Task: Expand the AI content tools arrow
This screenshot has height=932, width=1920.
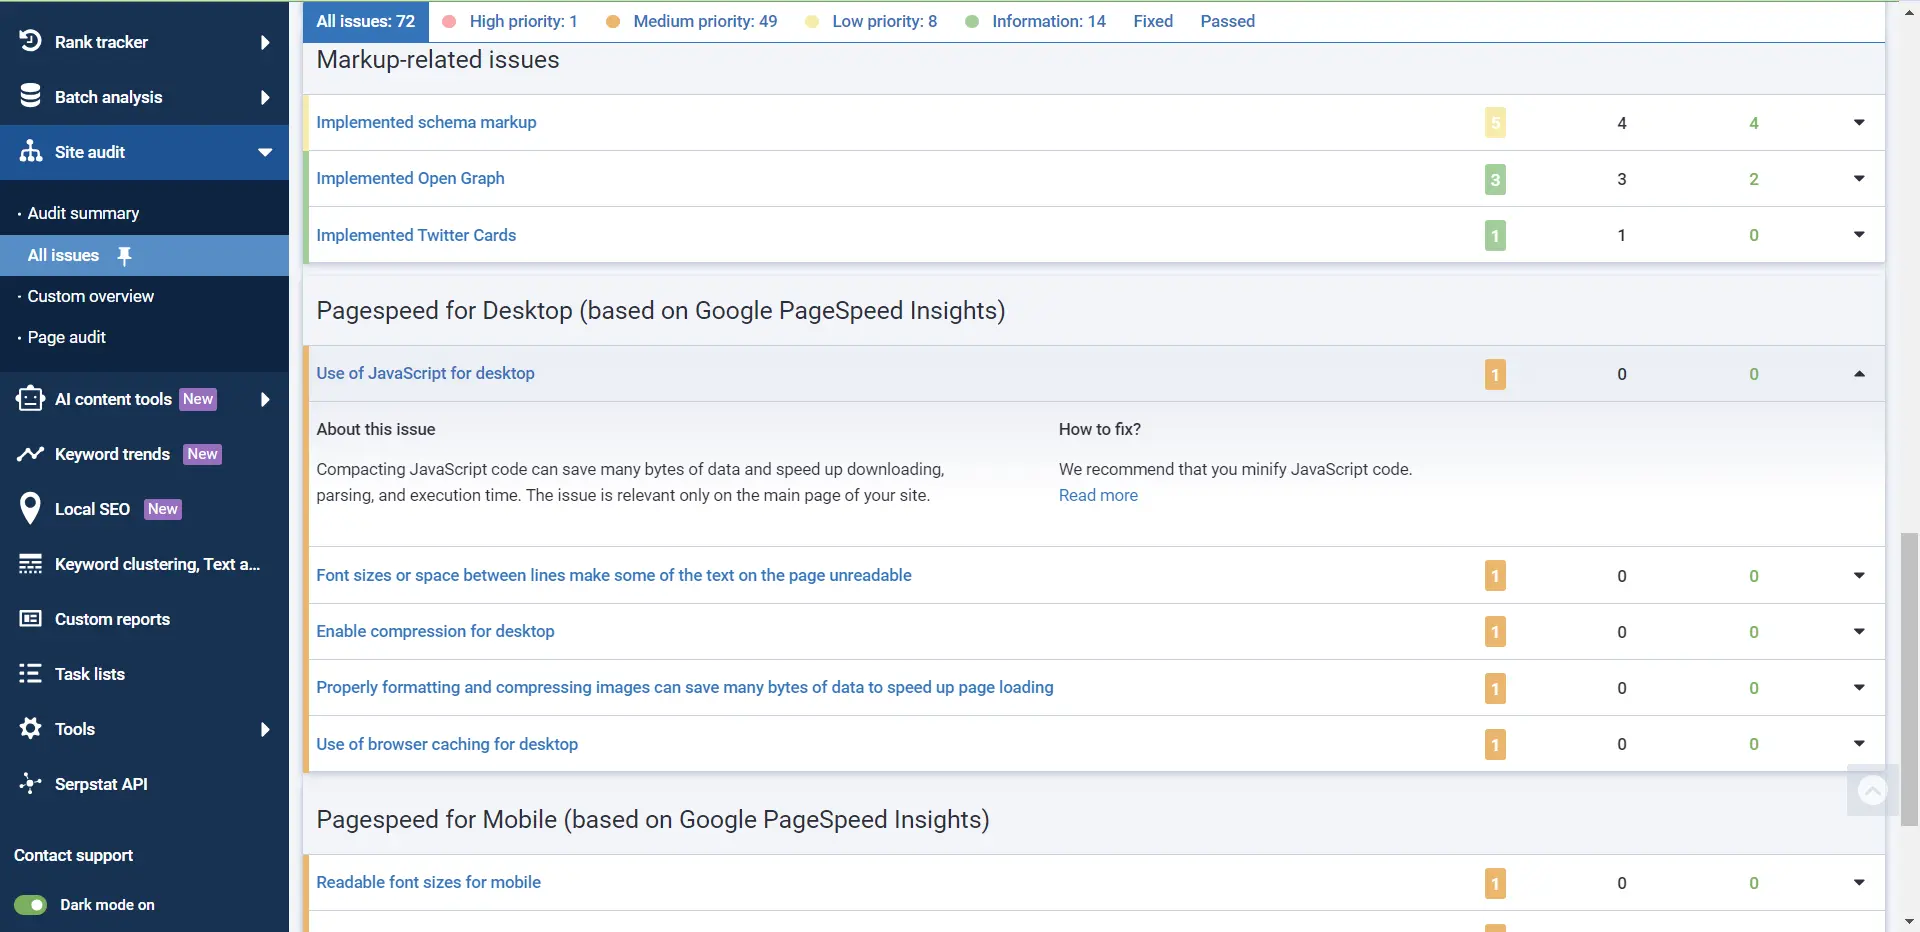Action: tap(265, 399)
